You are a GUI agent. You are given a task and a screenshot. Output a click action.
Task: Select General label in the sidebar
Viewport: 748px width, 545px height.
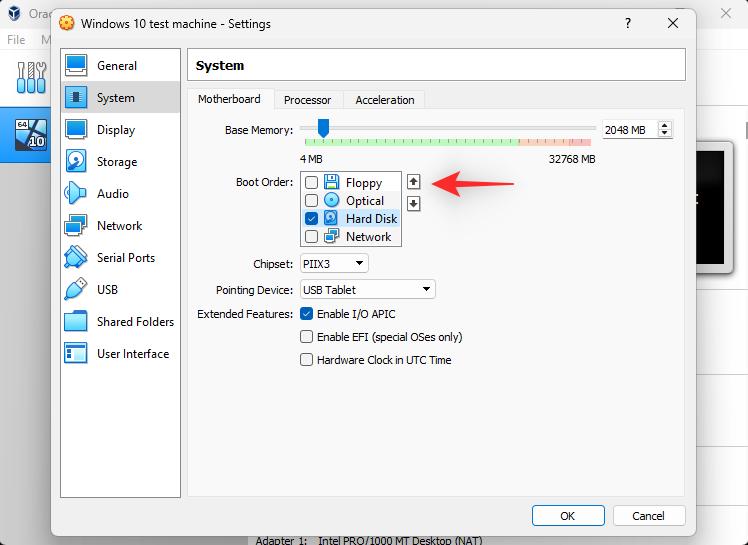[x=117, y=66]
